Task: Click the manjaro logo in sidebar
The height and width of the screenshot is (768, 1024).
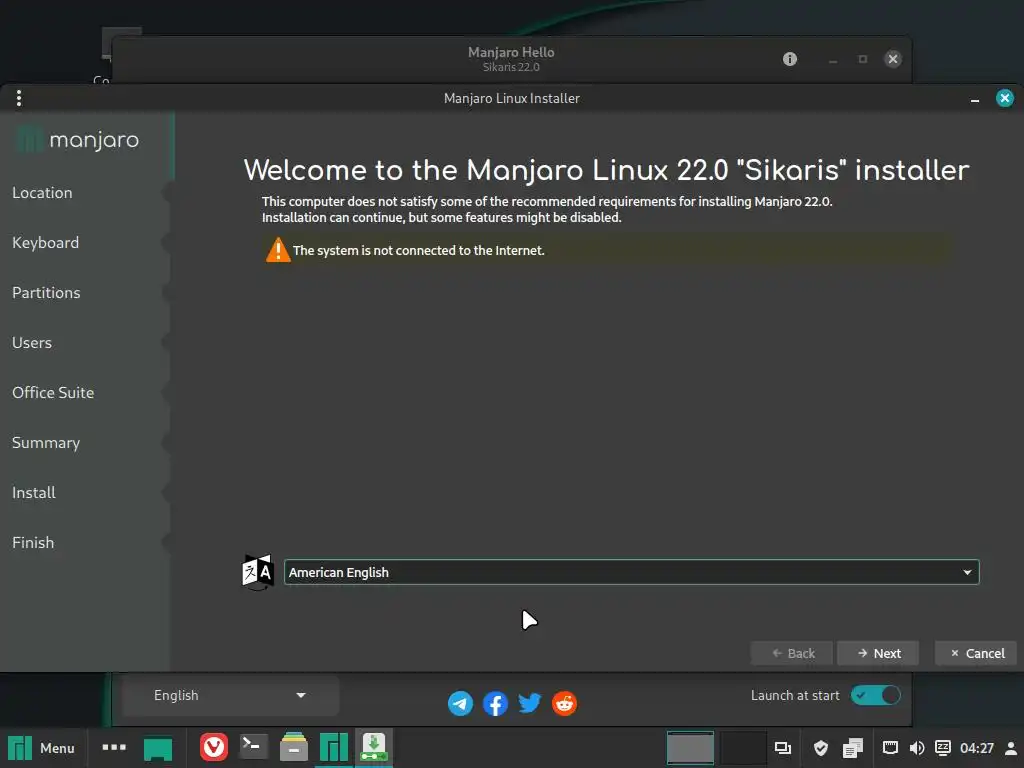Action: coord(77,139)
